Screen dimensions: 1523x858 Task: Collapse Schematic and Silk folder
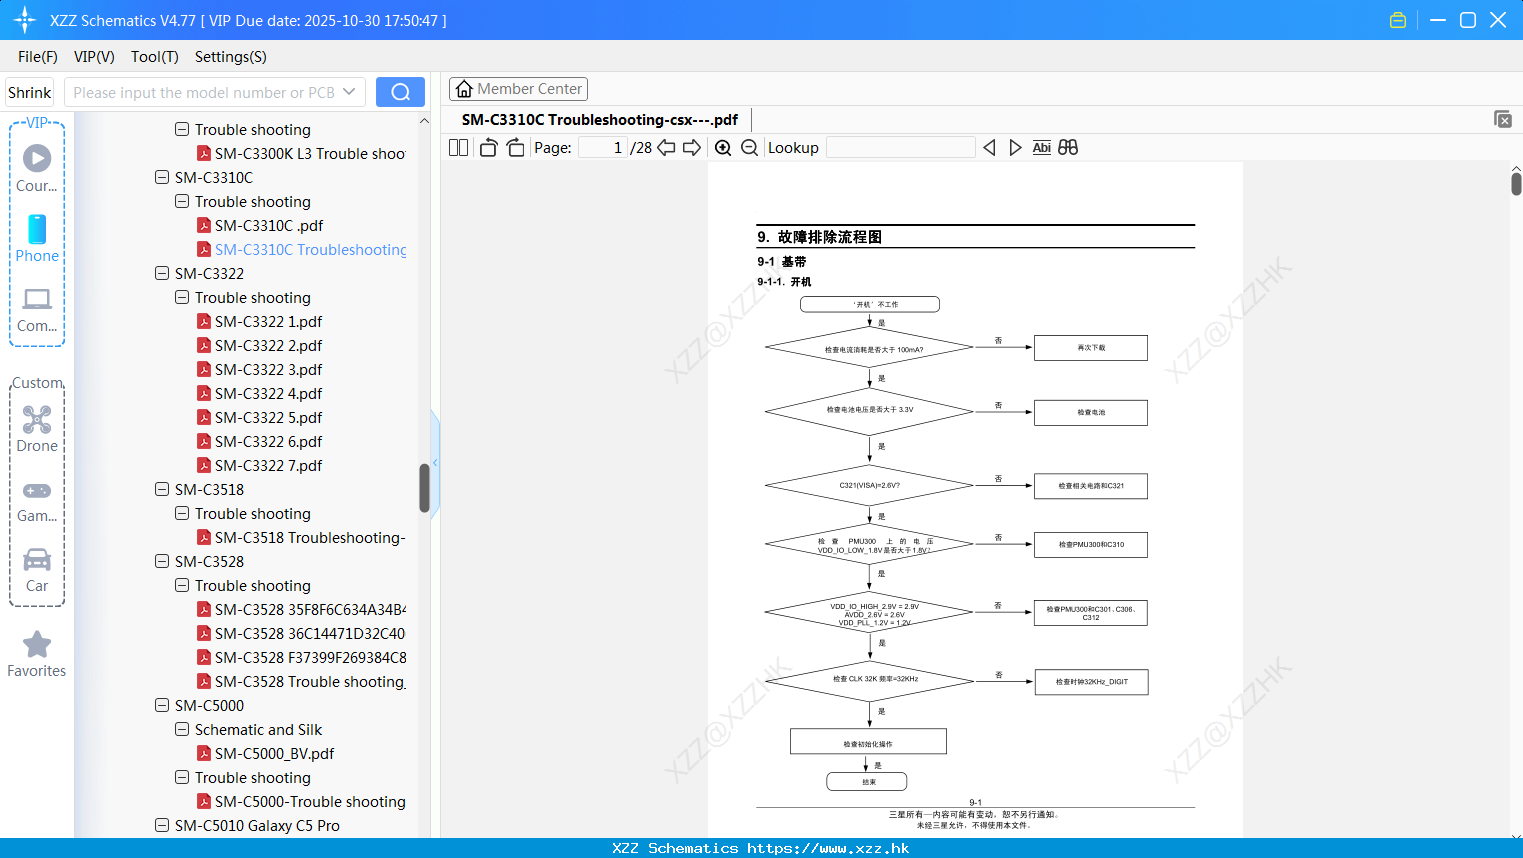click(x=182, y=729)
